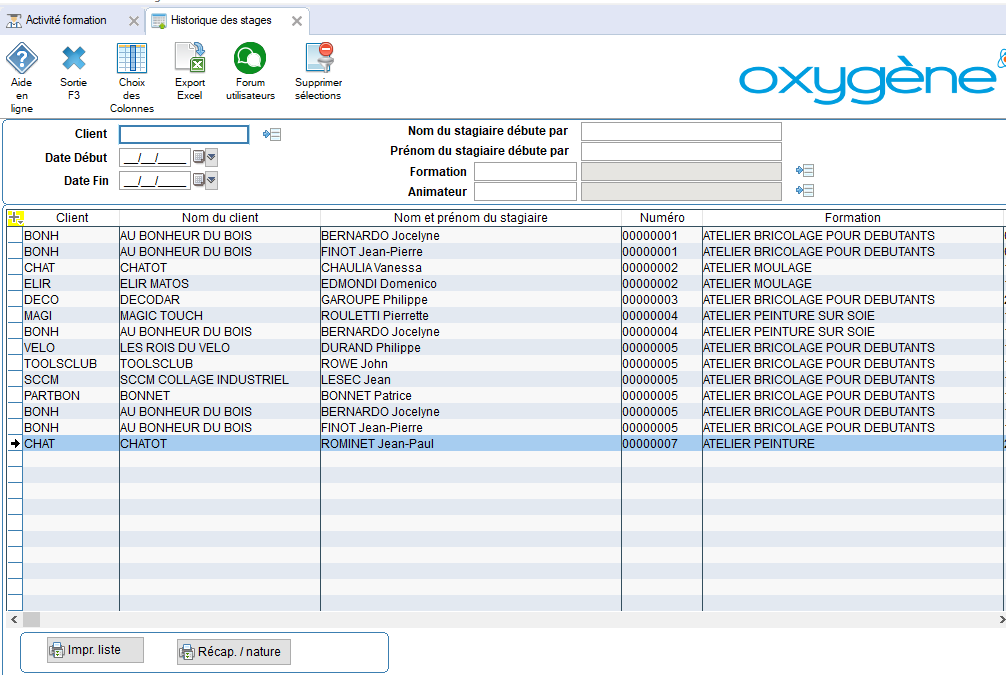The image size is (1006, 675).
Task: Open the Animateur lookup list icon
Action: click(804, 191)
